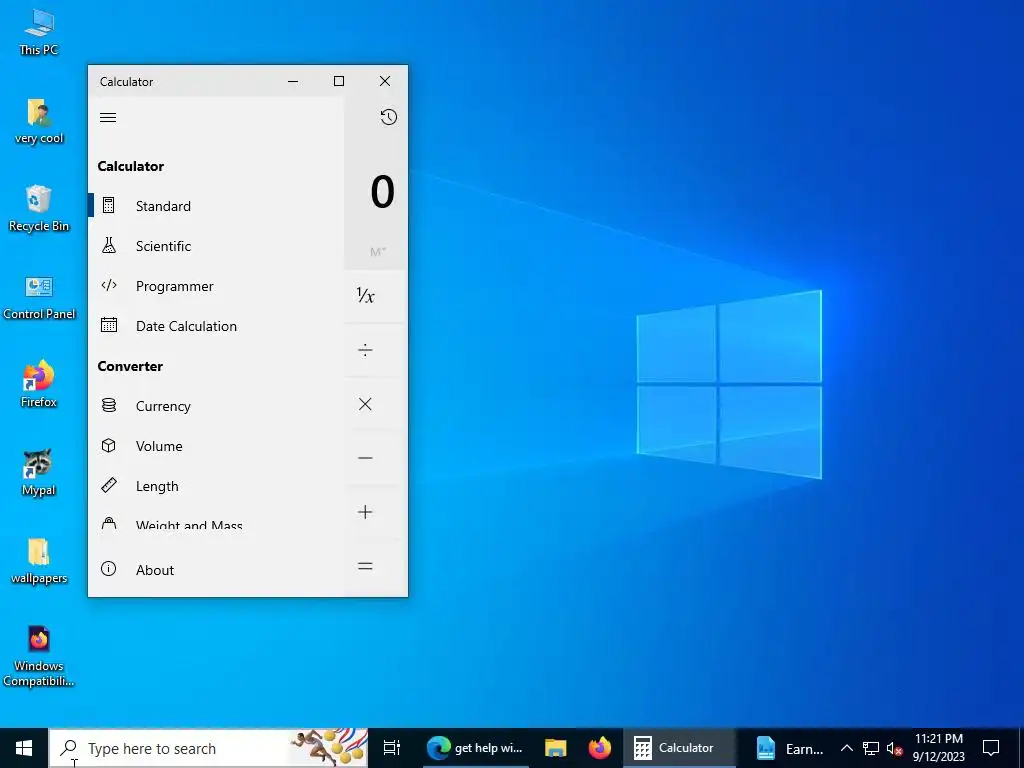The image size is (1024, 768).
Task: Click the muted volume tray icon
Action: click(x=895, y=748)
